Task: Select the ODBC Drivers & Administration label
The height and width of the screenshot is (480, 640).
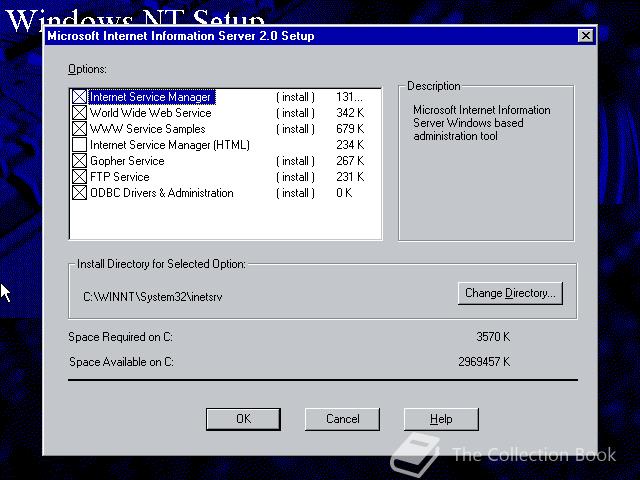Action: click(162, 193)
